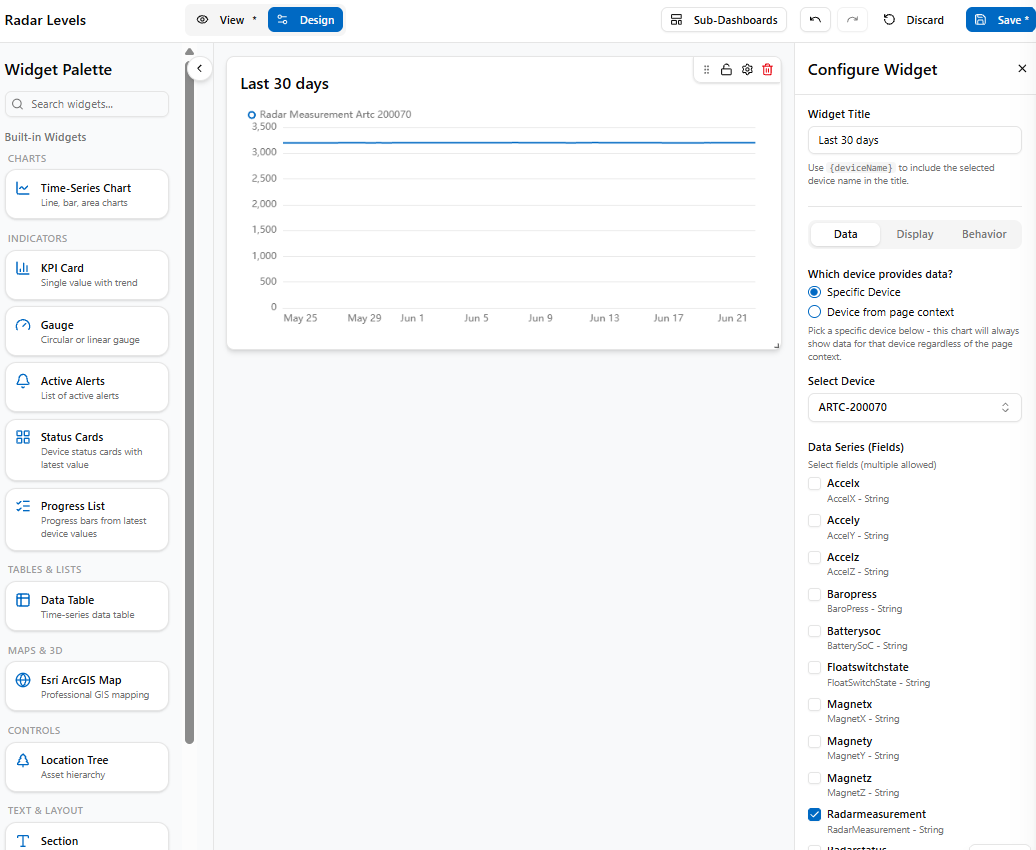Select Device from page context radio
1036x850 pixels.
click(815, 311)
